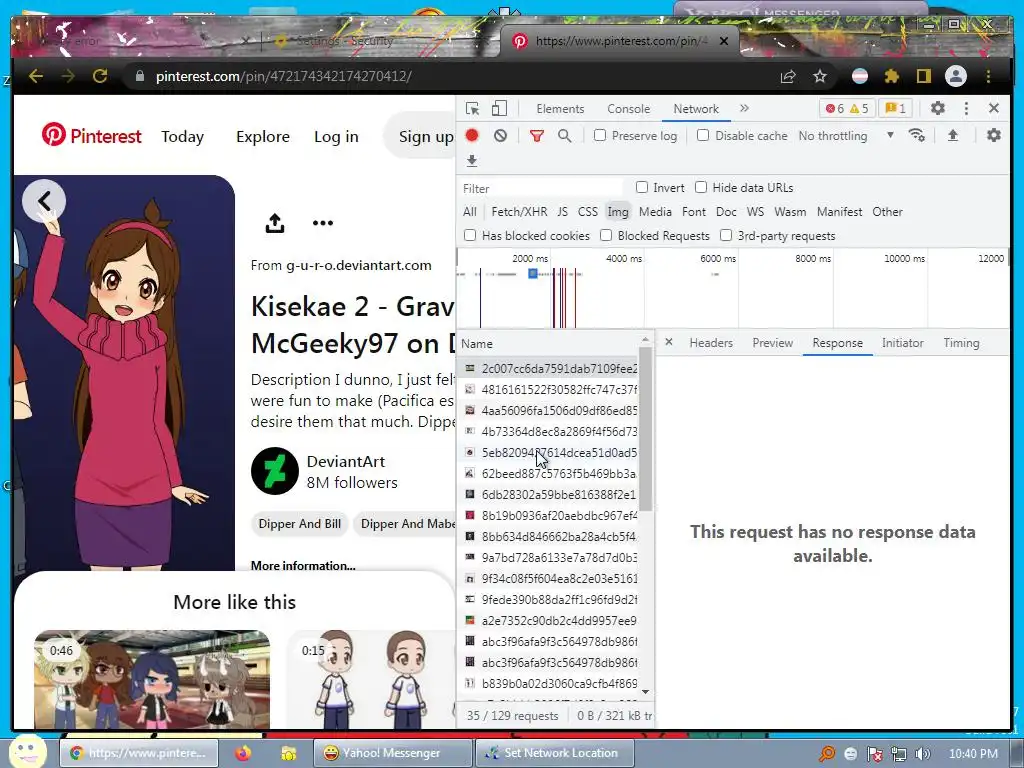Check Blocked Requests checkbox
The width and height of the screenshot is (1024, 768).
[x=606, y=235]
